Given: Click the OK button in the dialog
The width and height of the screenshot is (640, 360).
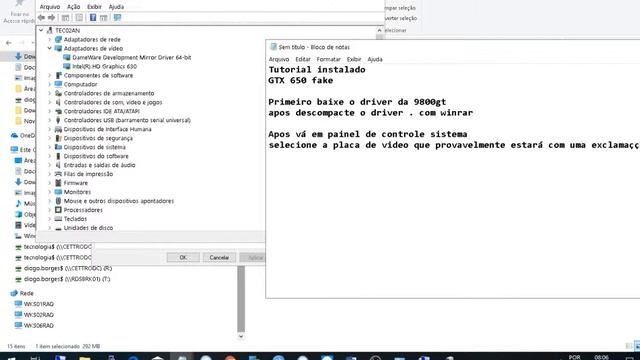Looking at the screenshot, I should [x=183, y=258].
